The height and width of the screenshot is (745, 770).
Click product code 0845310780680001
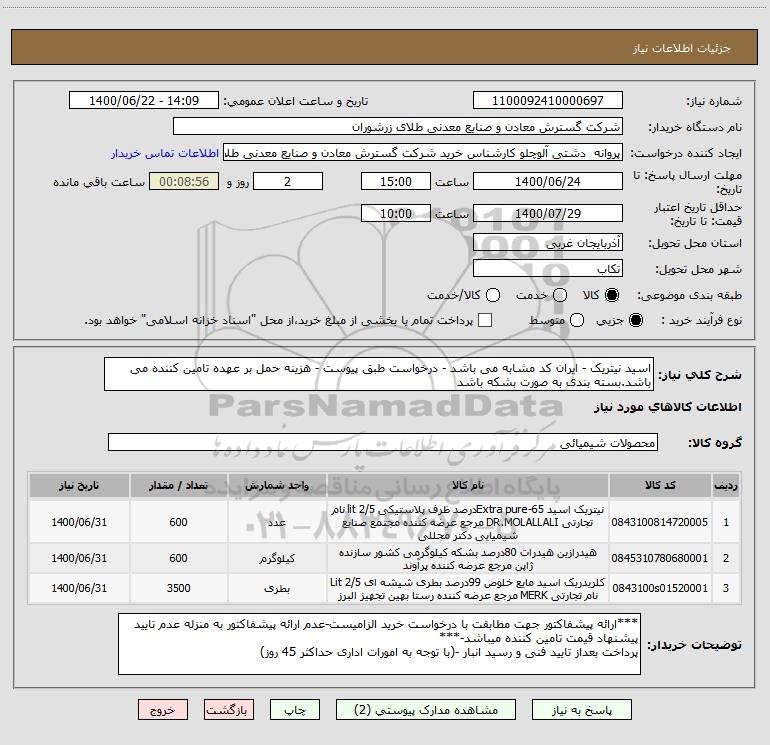point(660,558)
